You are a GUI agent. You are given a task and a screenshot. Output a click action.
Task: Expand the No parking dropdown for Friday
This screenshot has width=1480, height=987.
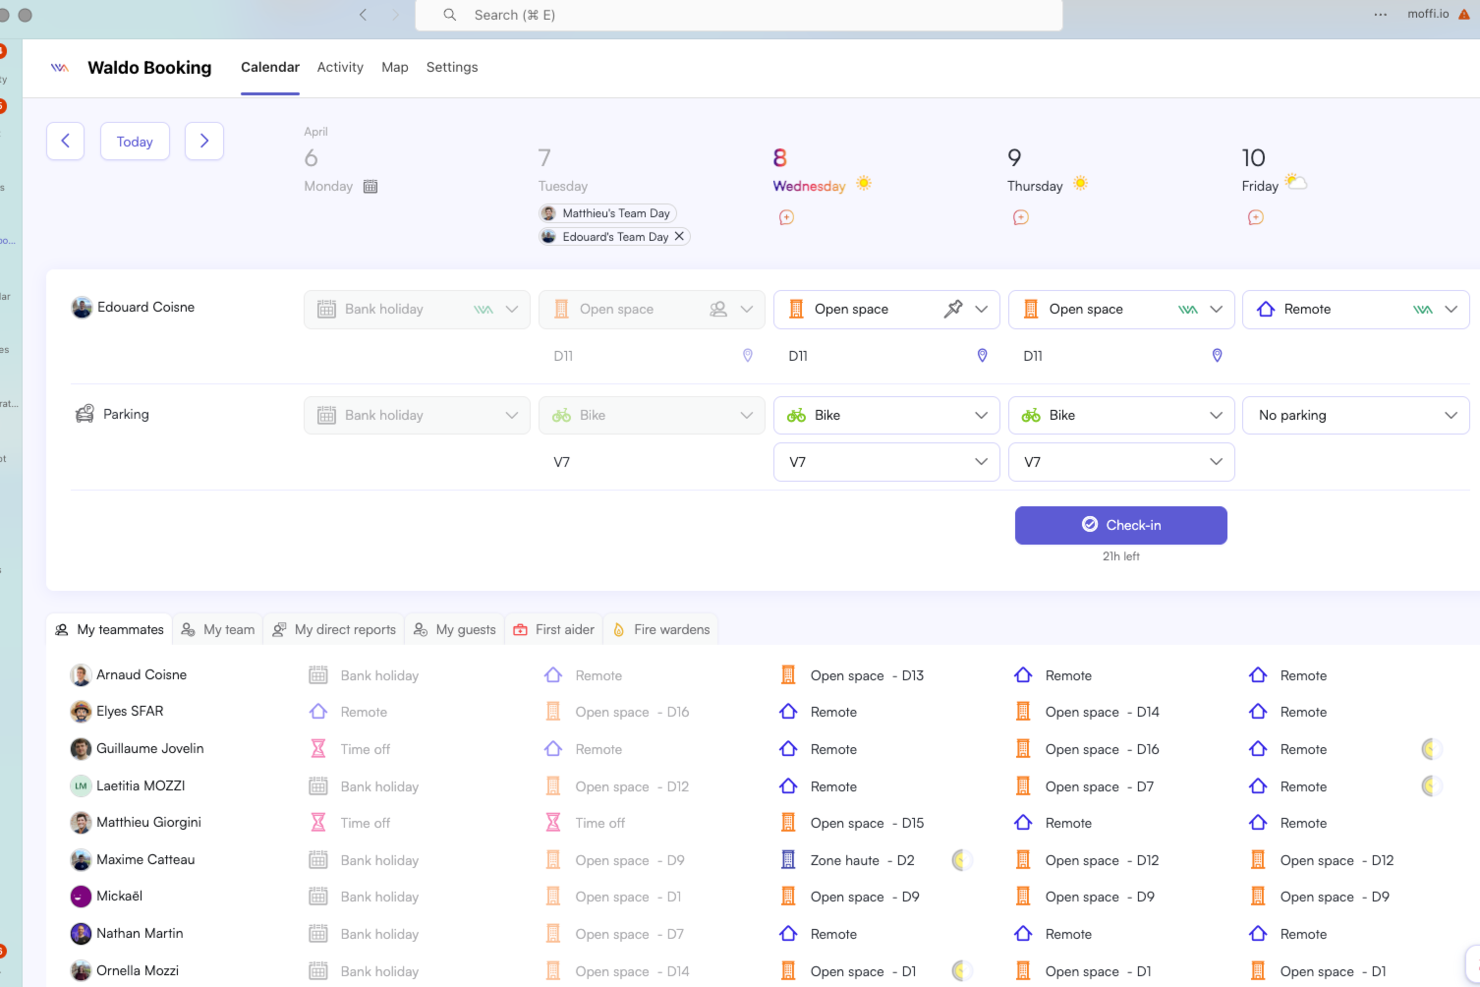[x=1452, y=414]
